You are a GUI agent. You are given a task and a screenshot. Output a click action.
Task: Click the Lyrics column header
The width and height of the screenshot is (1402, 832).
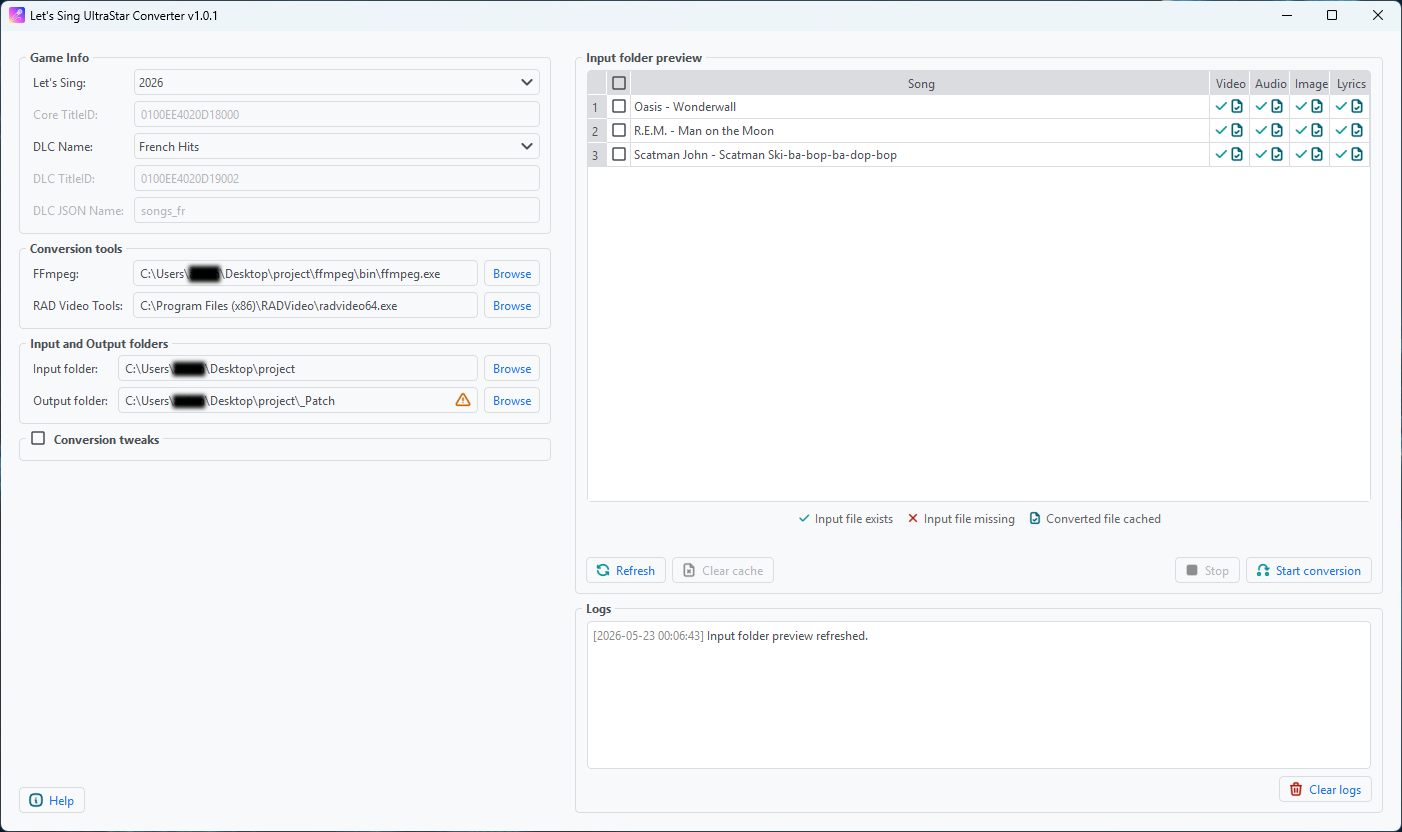pyautogui.click(x=1350, y=83)
